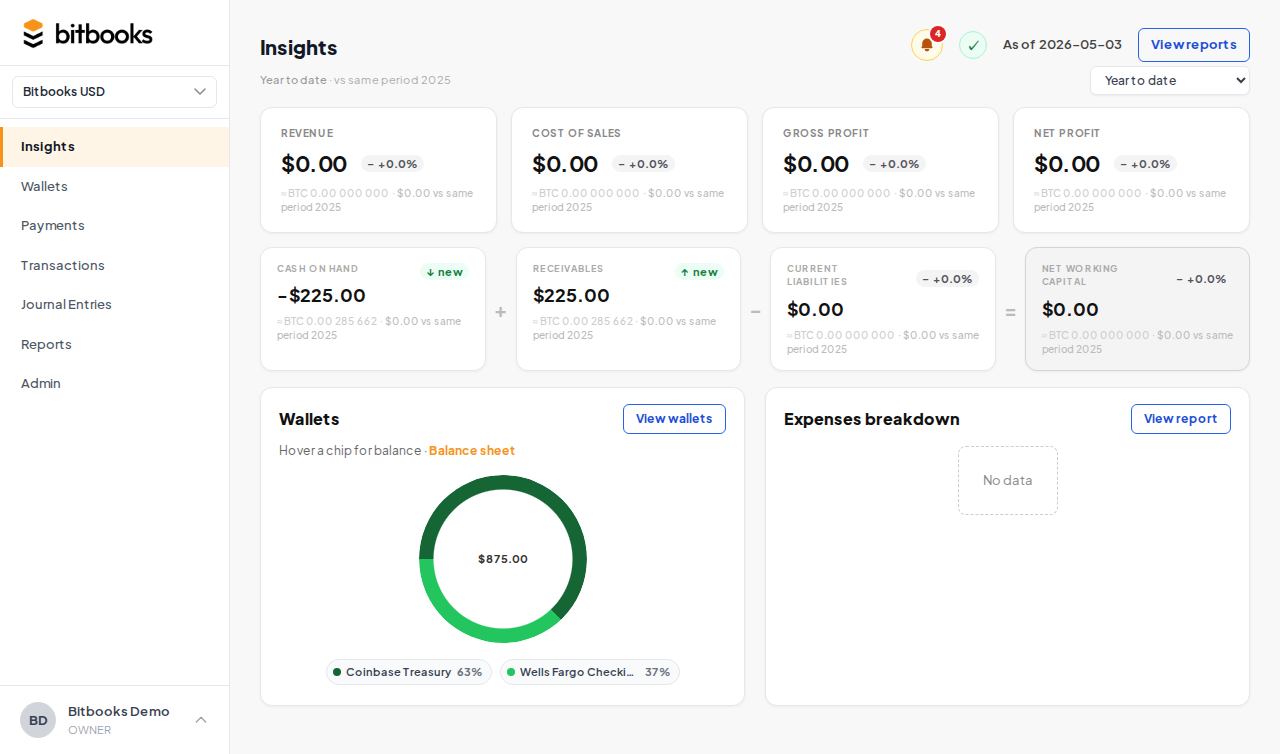
Task: Go to Admin section
Action: tap(115, 383)
